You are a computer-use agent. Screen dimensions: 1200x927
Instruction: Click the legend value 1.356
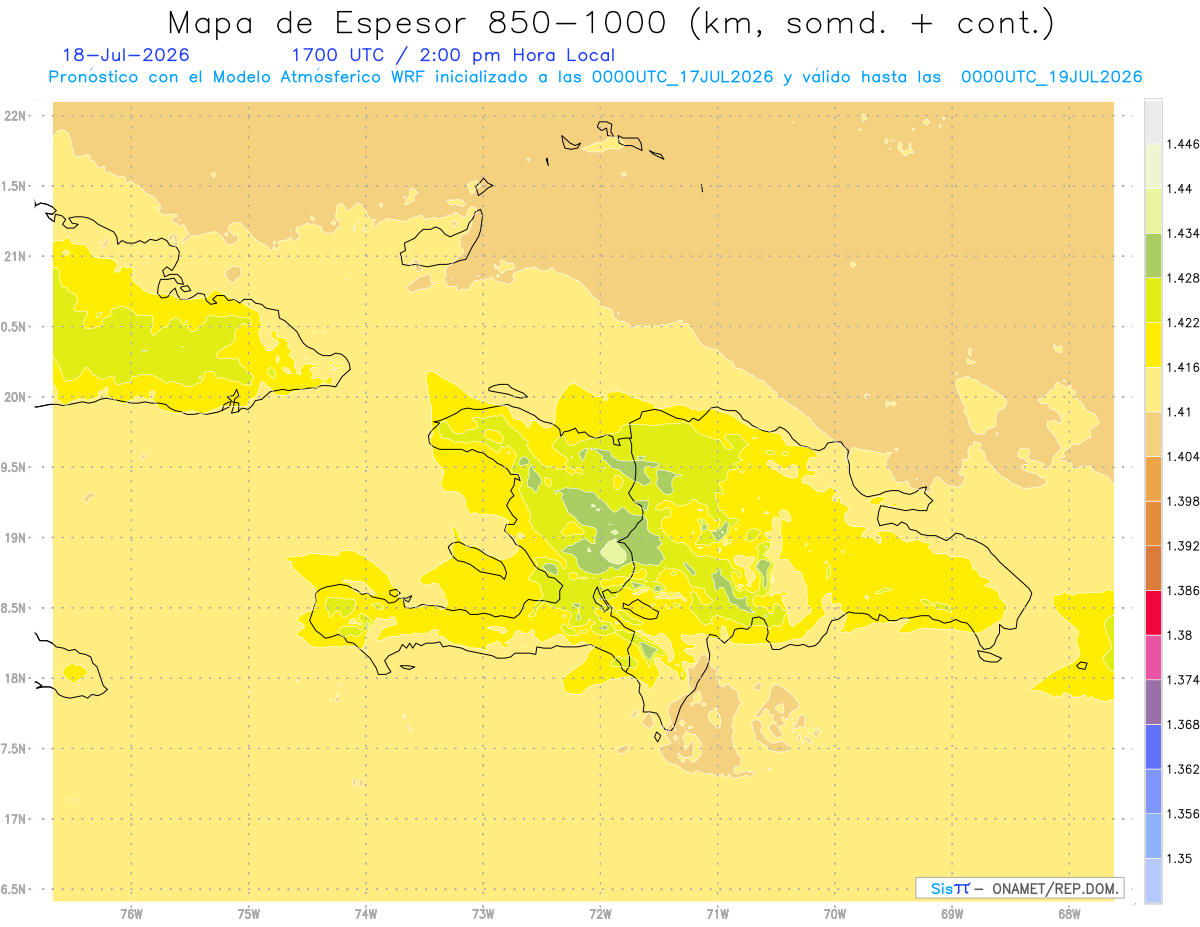(1182, 813)
